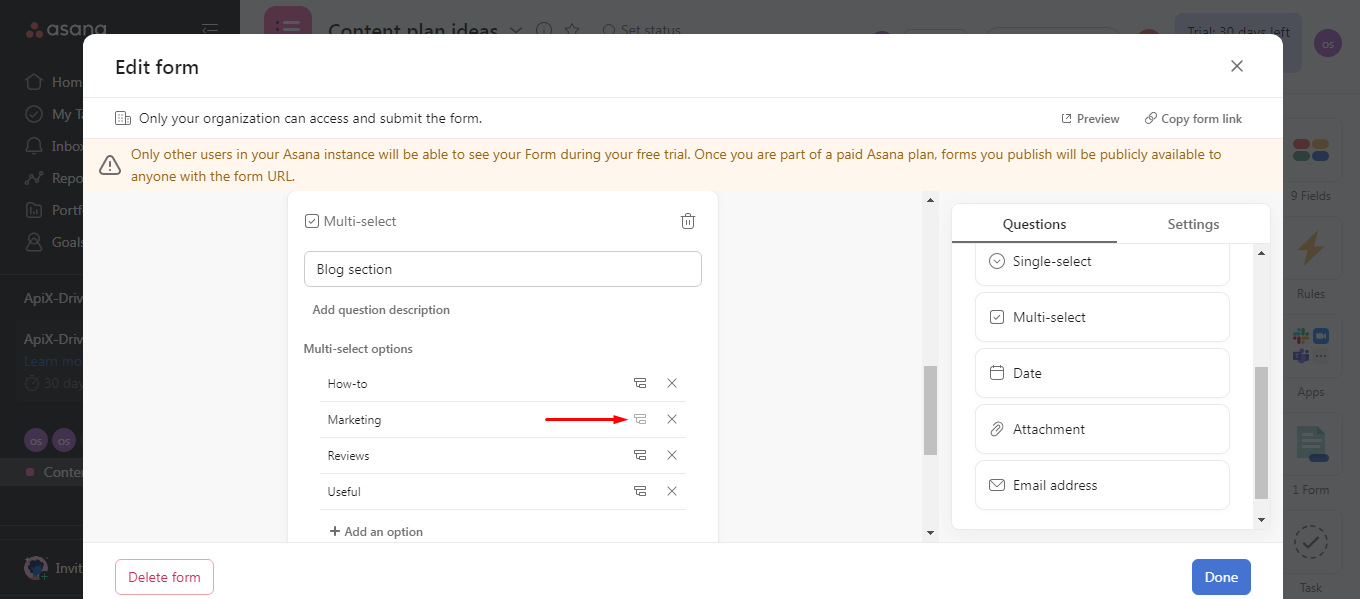This screenshot has height=599, width=1360.
Task: Click inside the Blog section title field
Action: [x=502, y=269]
